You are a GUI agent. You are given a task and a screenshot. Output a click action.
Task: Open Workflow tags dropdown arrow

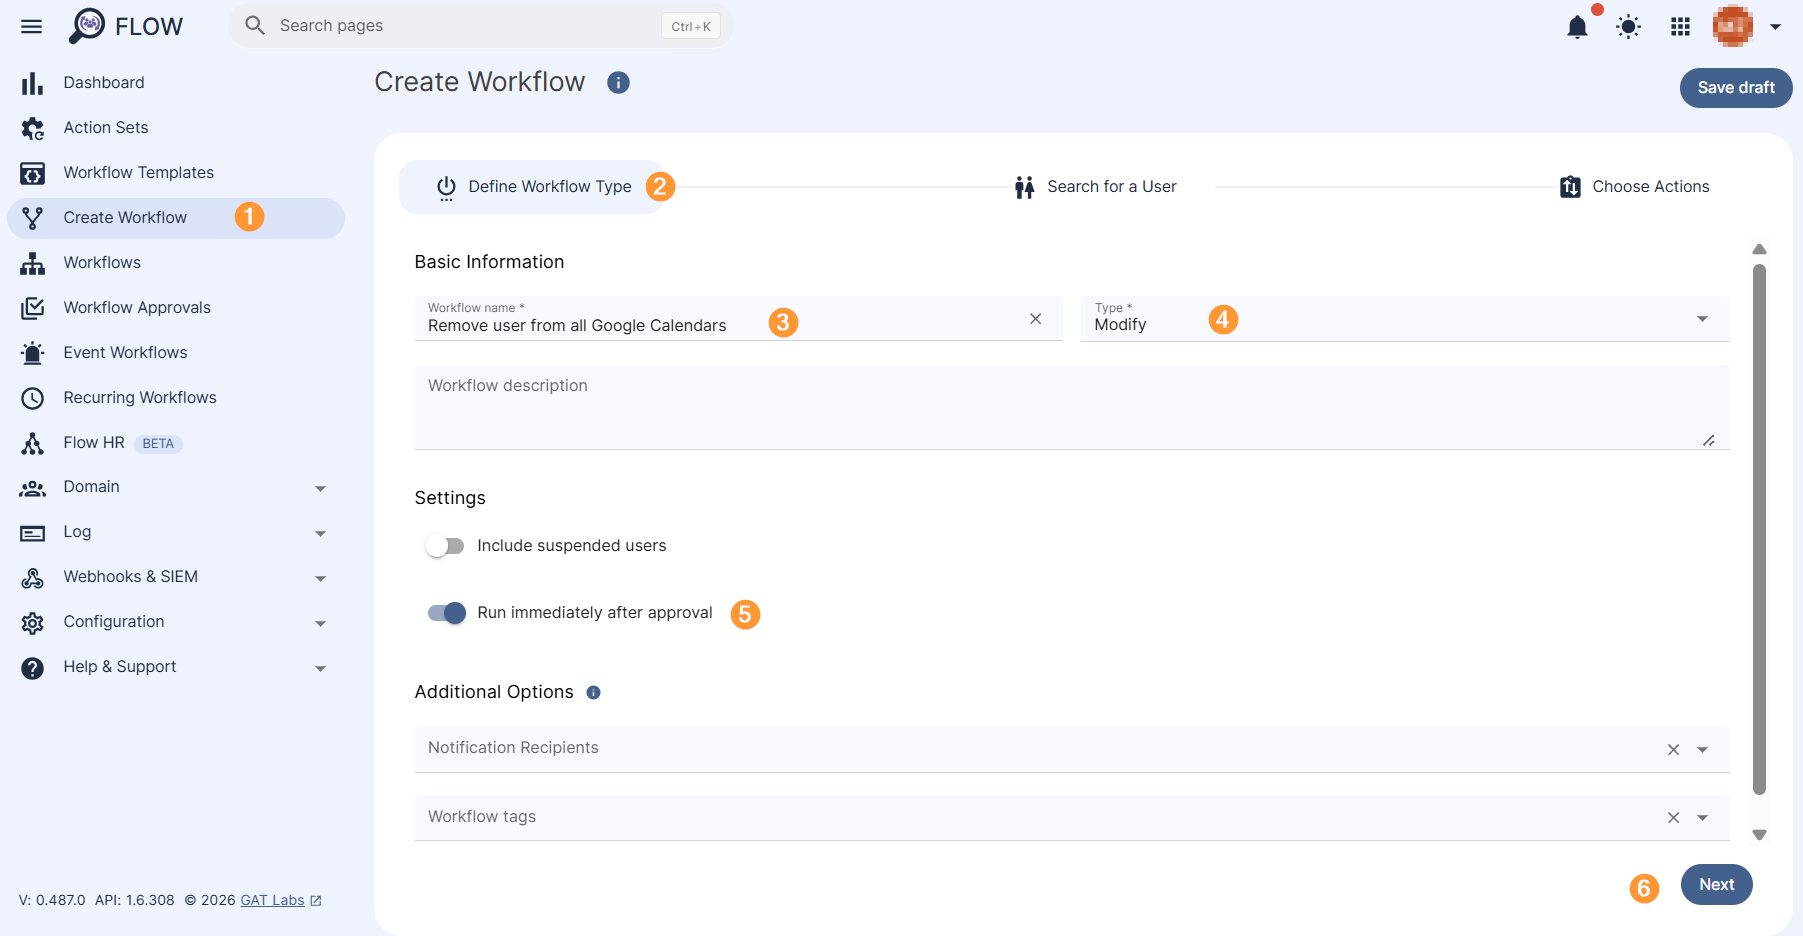[x=1702, y=818]
